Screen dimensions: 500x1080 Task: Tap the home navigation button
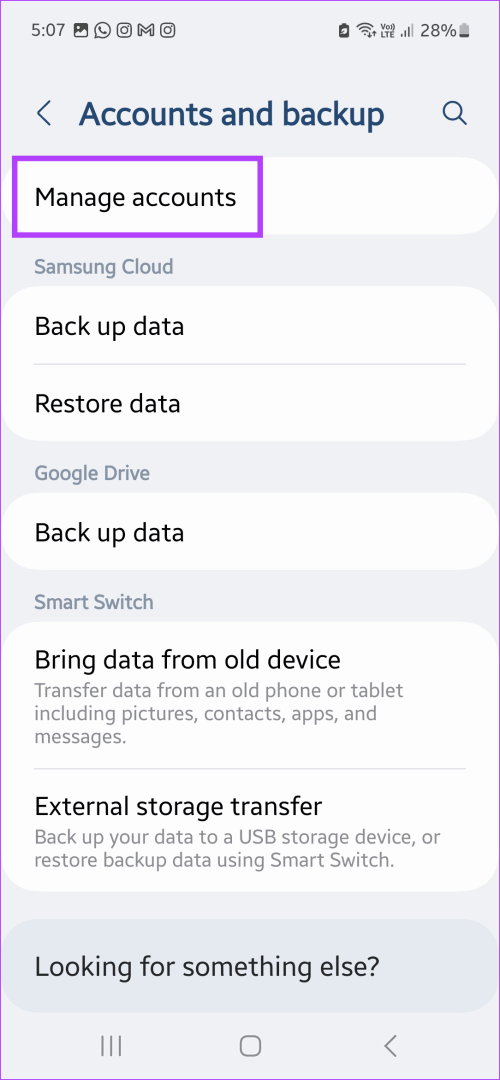pos(250,1046)
